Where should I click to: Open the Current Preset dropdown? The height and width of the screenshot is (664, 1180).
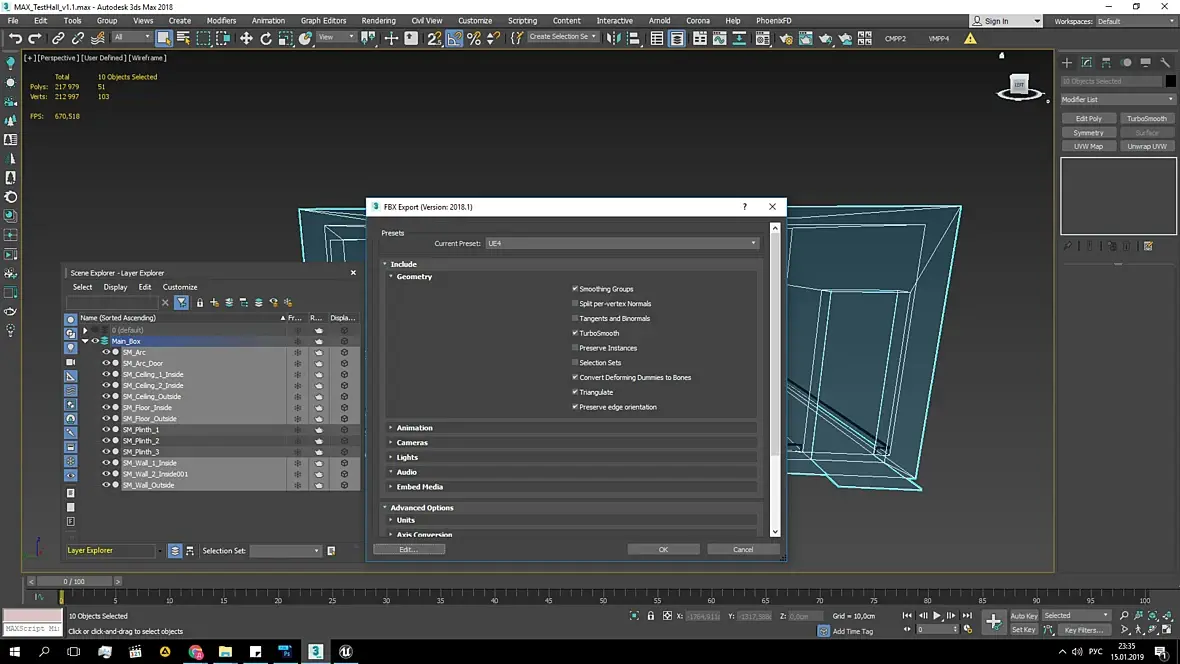[x=621, y=243]
